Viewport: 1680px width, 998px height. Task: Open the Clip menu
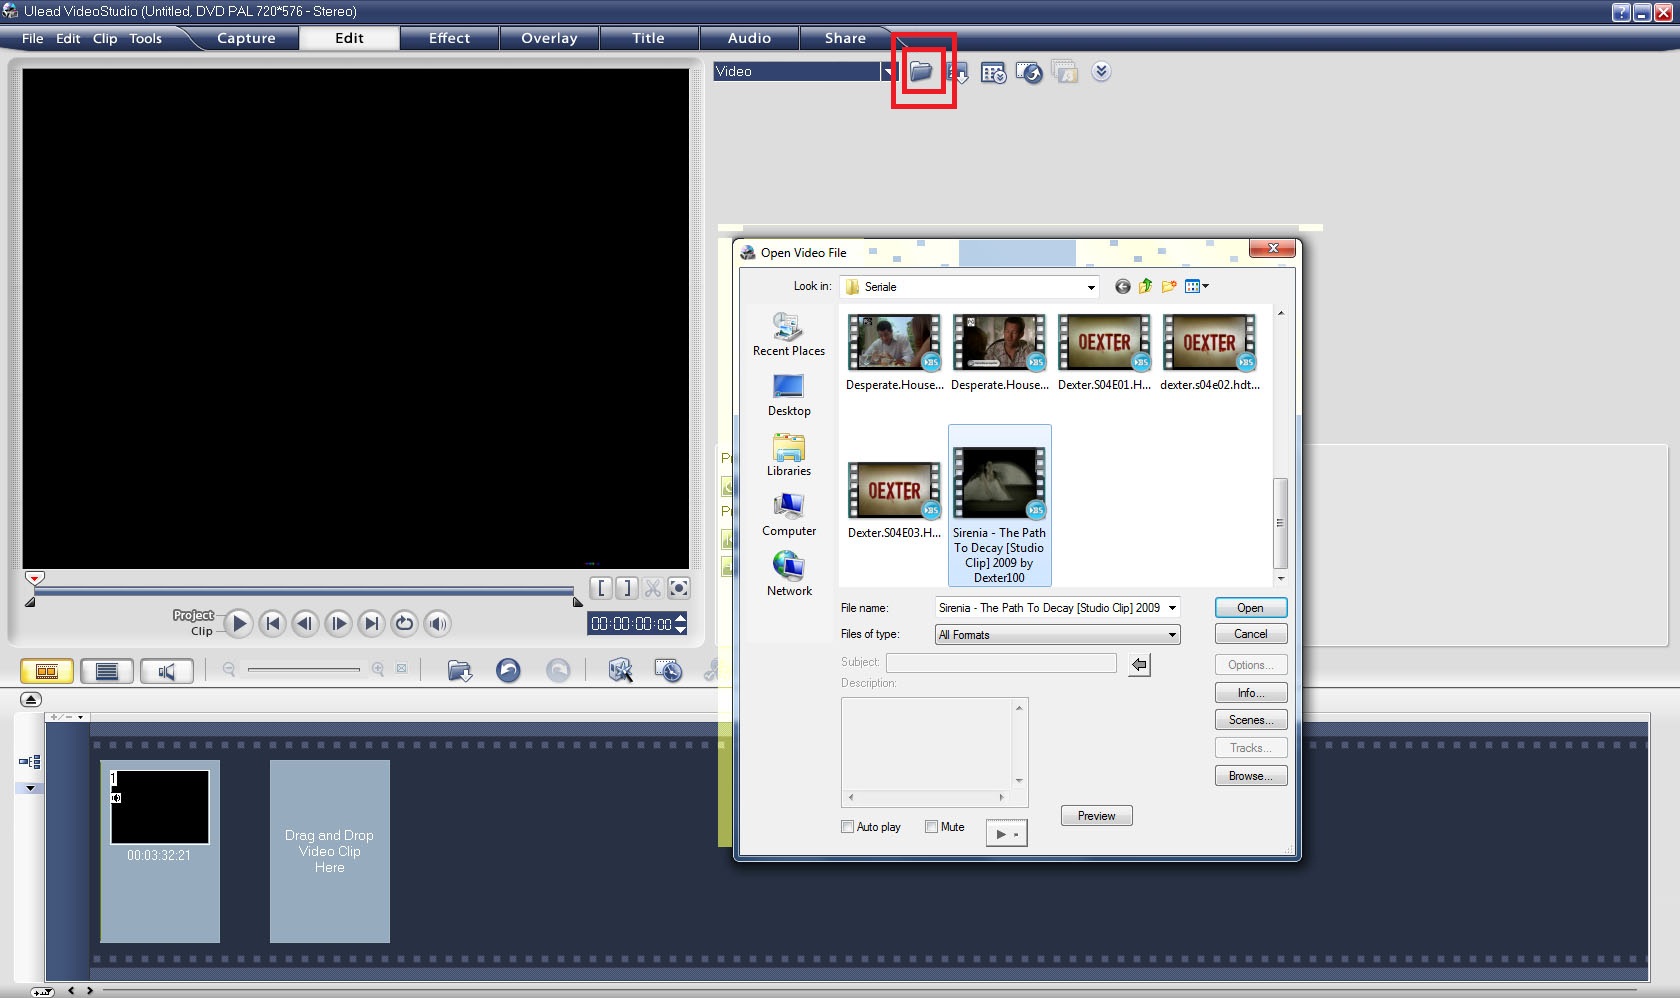pyautogui.click(x=105, y=38)
